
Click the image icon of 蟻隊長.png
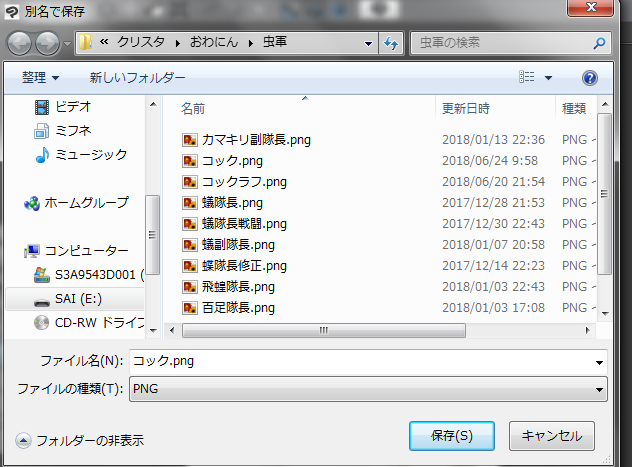(190, 203)
